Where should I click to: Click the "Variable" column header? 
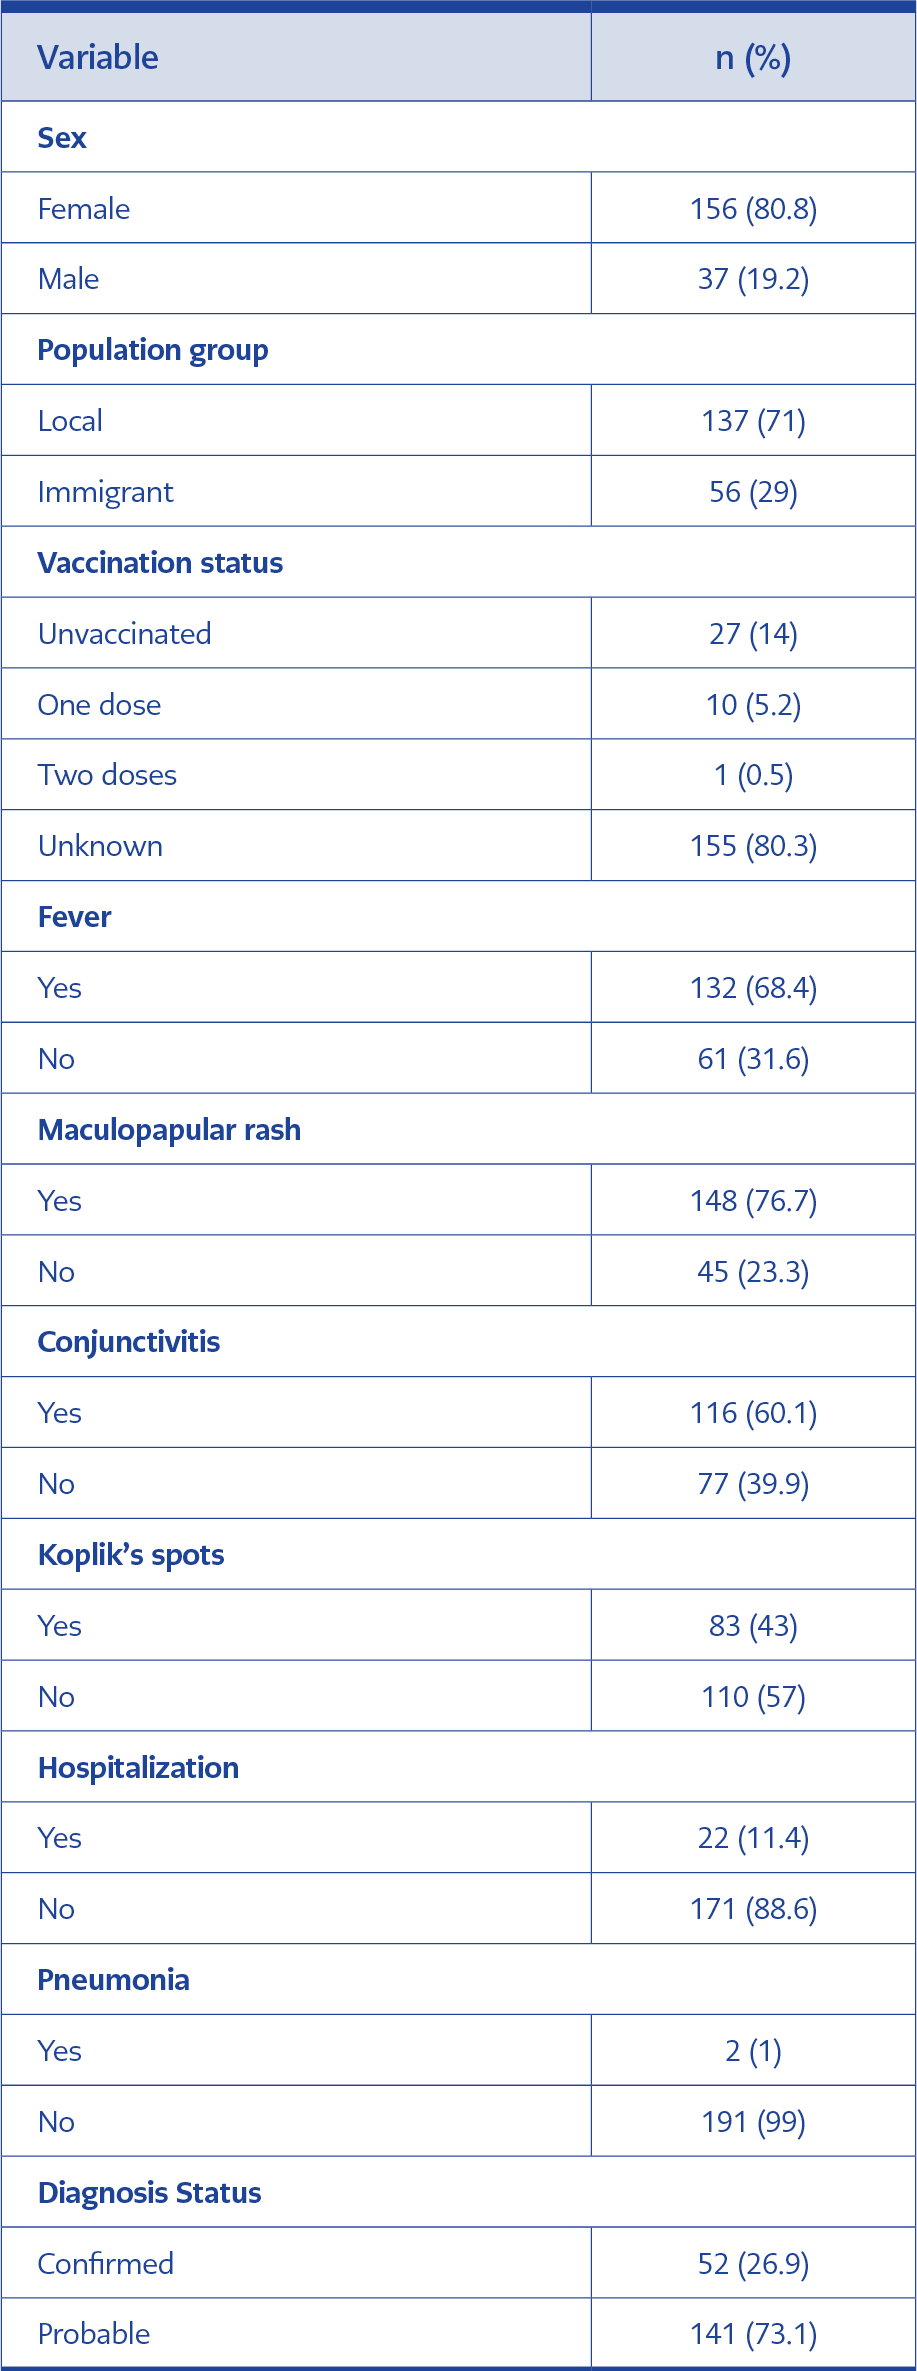click(98, 58)
